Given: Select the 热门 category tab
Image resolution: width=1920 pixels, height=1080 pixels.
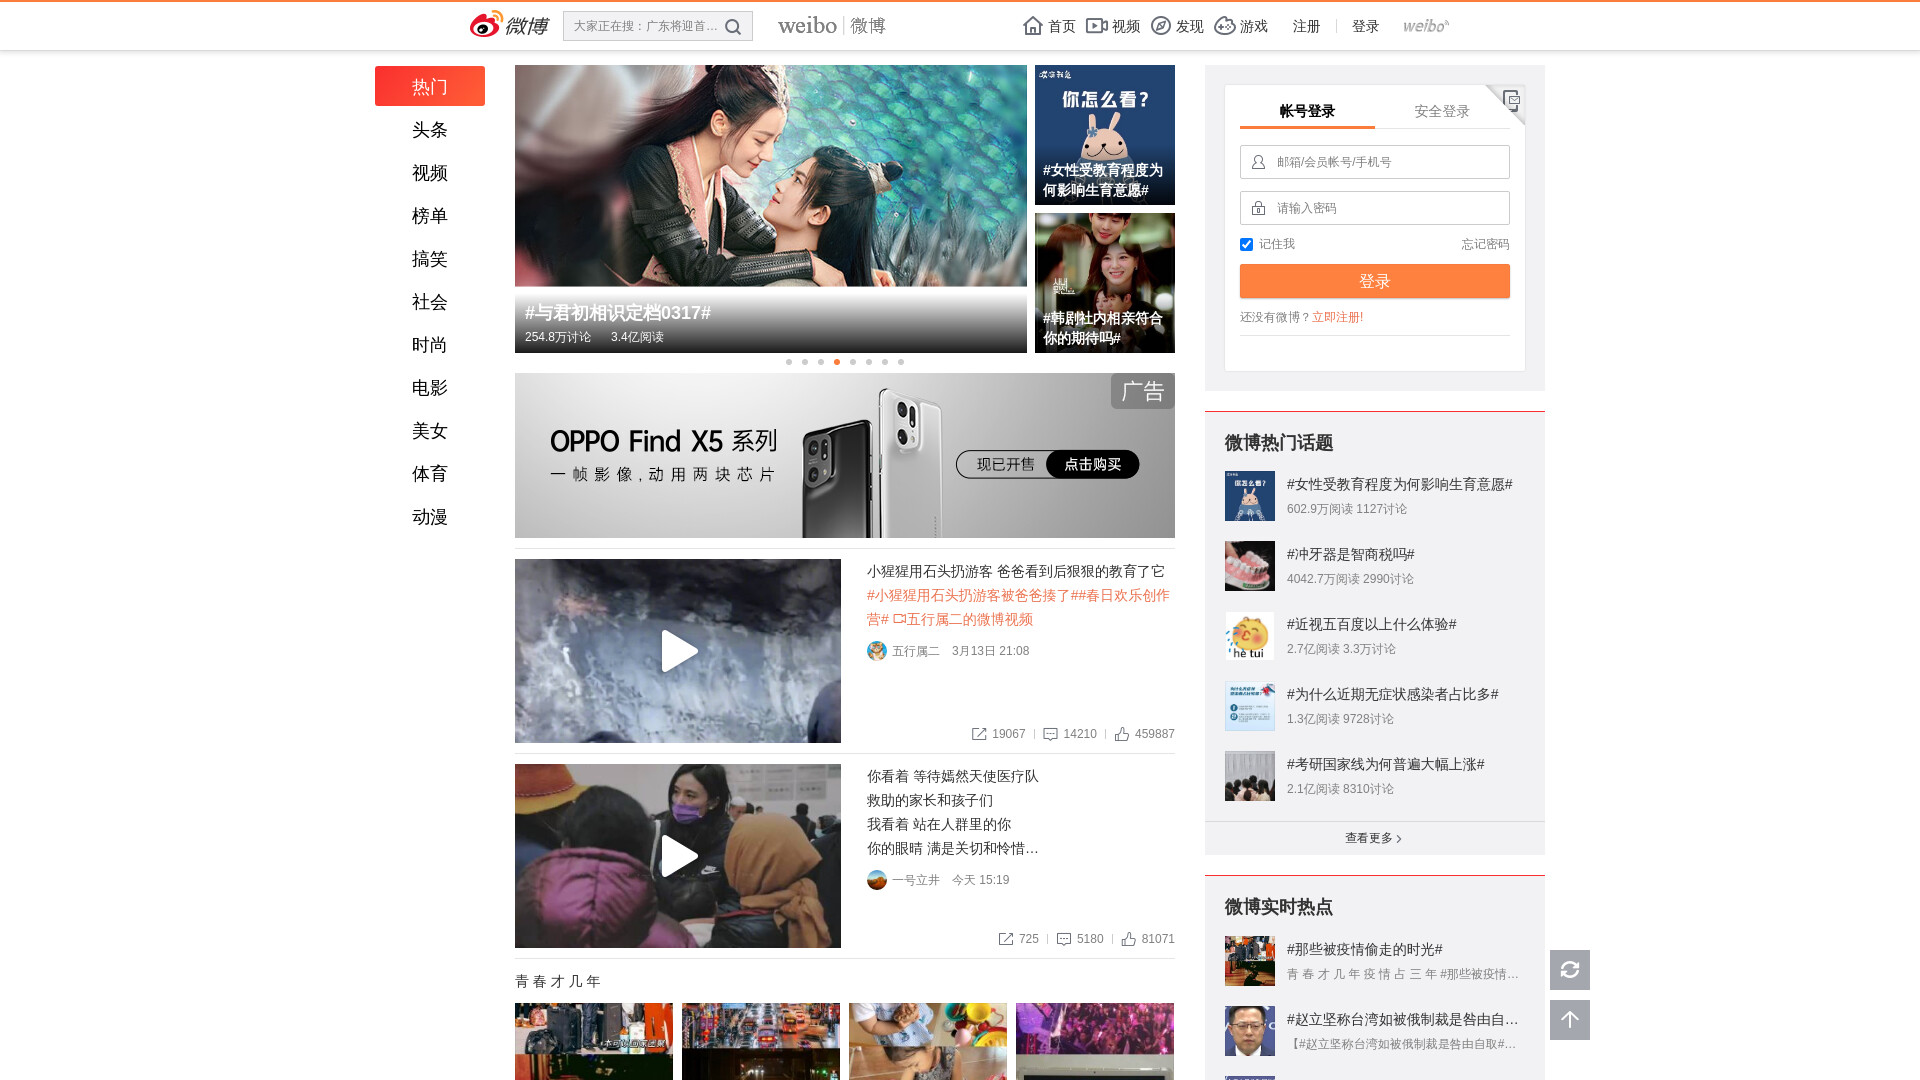Looking at the screenshot, I should [x=430, y=86].
